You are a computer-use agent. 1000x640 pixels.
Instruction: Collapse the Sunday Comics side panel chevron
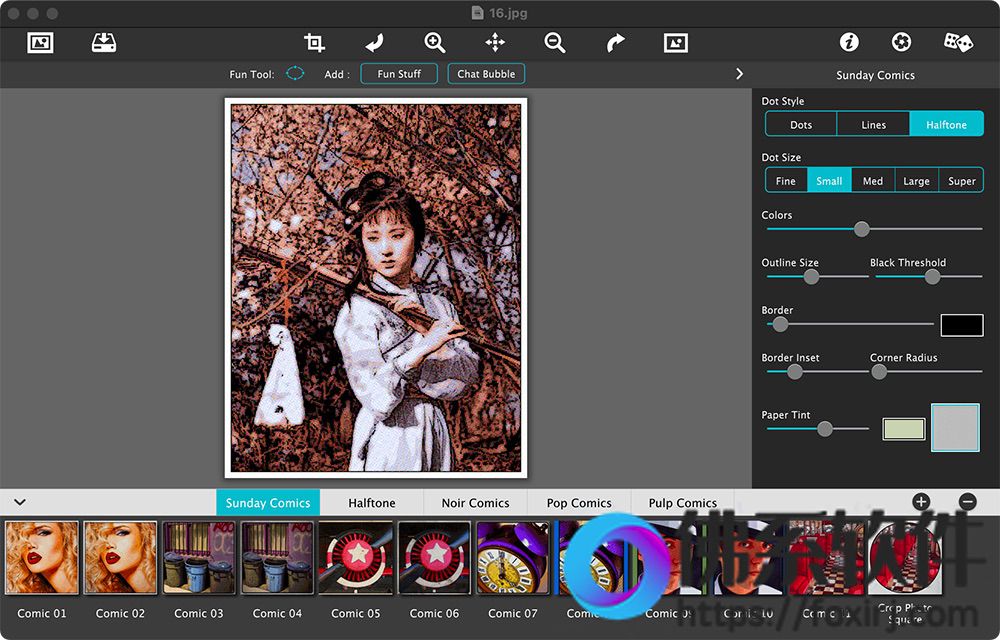739,74
